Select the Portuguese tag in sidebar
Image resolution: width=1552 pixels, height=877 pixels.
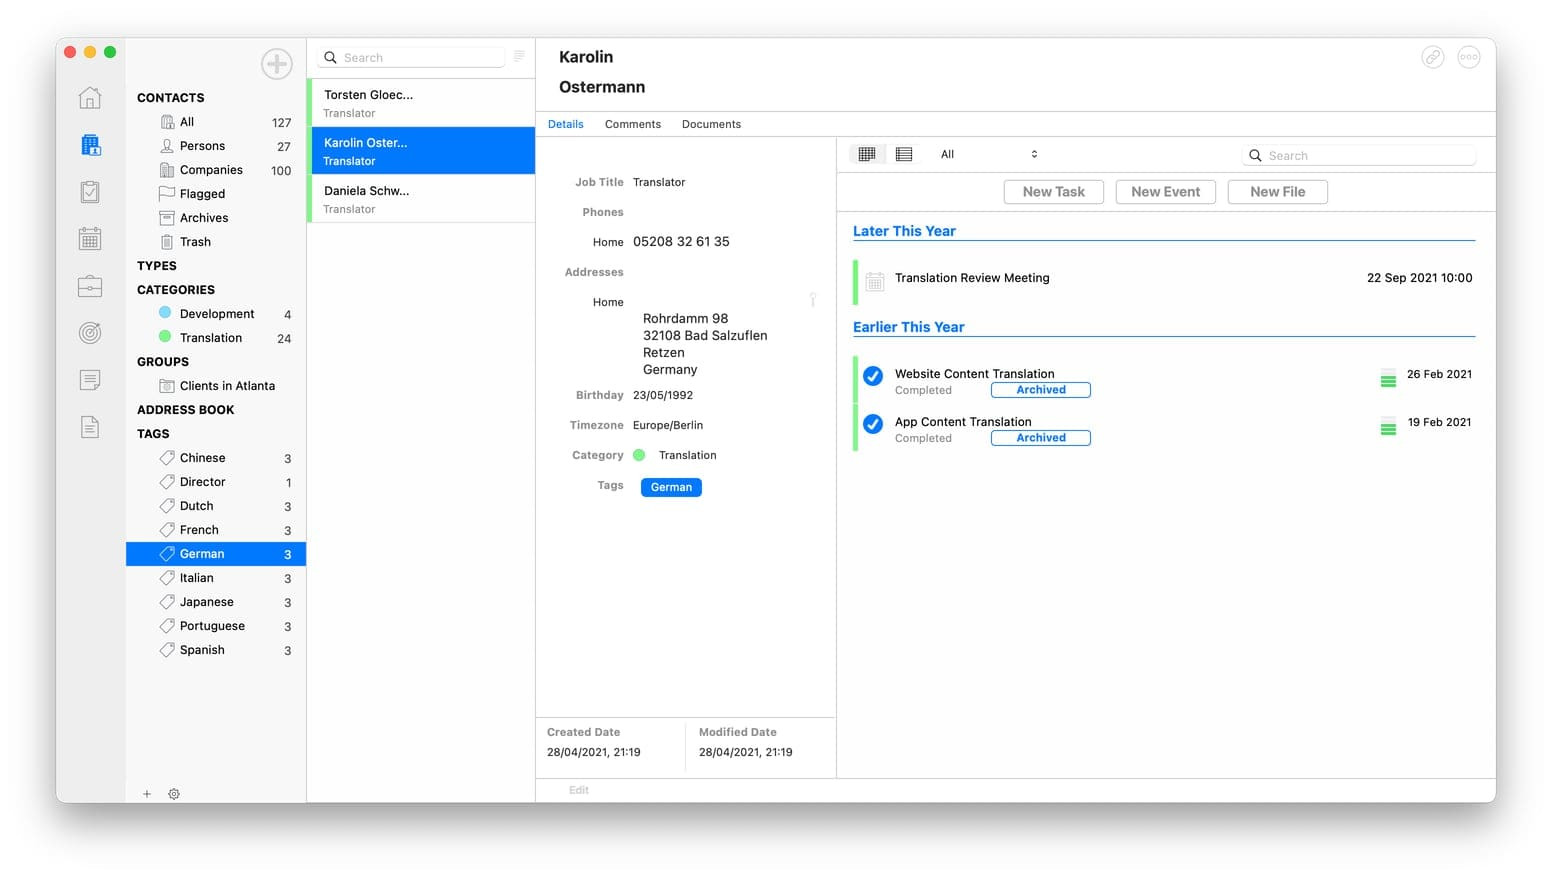(x=216, y=626)
